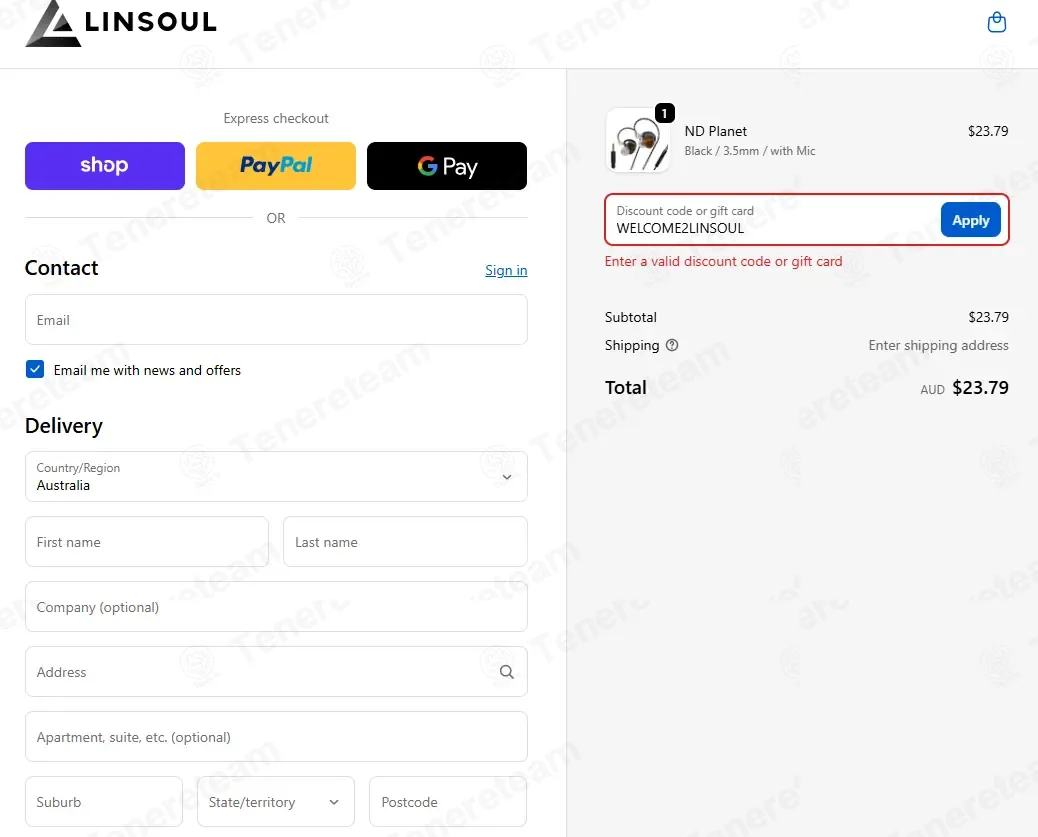
Task: Click the Postcode field
Action: point(448,802)
